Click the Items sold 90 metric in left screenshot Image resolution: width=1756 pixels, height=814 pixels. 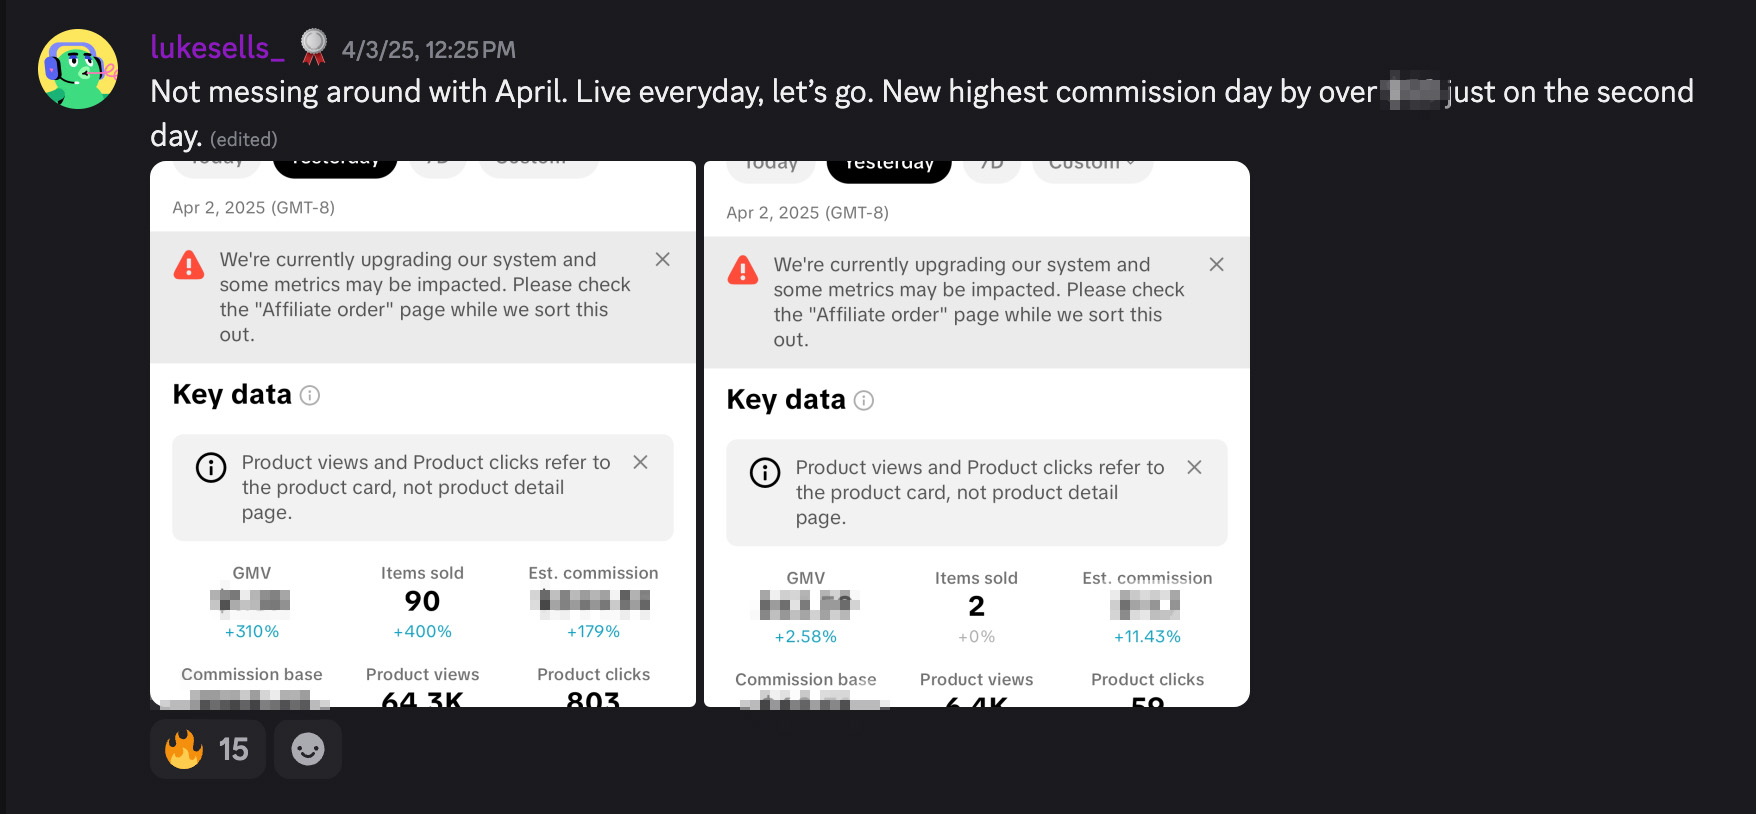click(x=422, y=601)
